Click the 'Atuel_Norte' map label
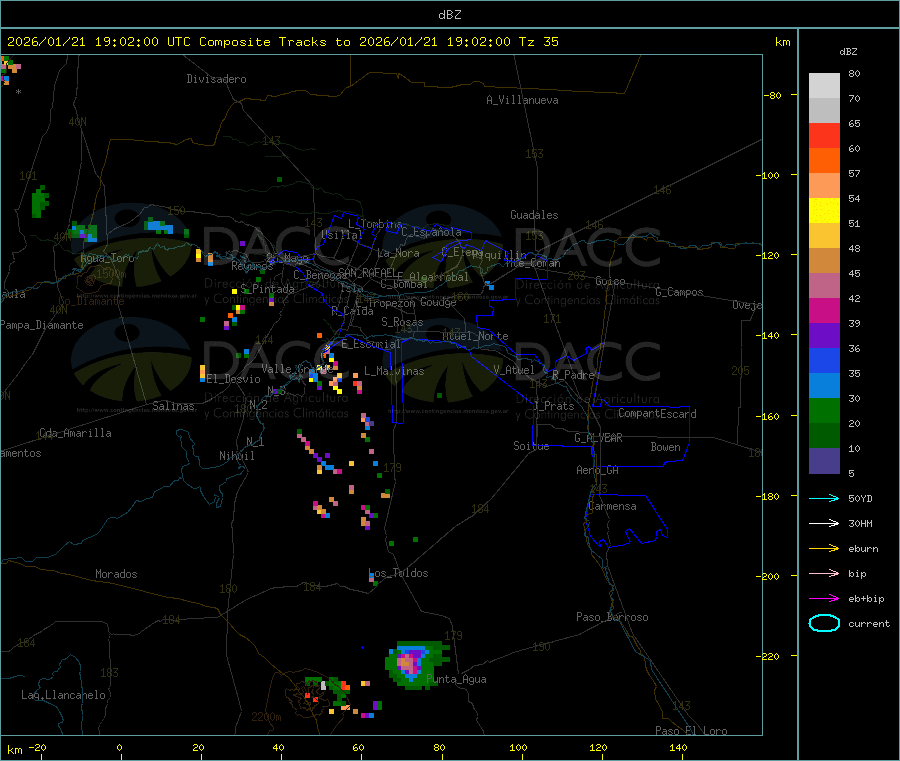The height and width of the screenshot is (761, 900). coord(475,336)
